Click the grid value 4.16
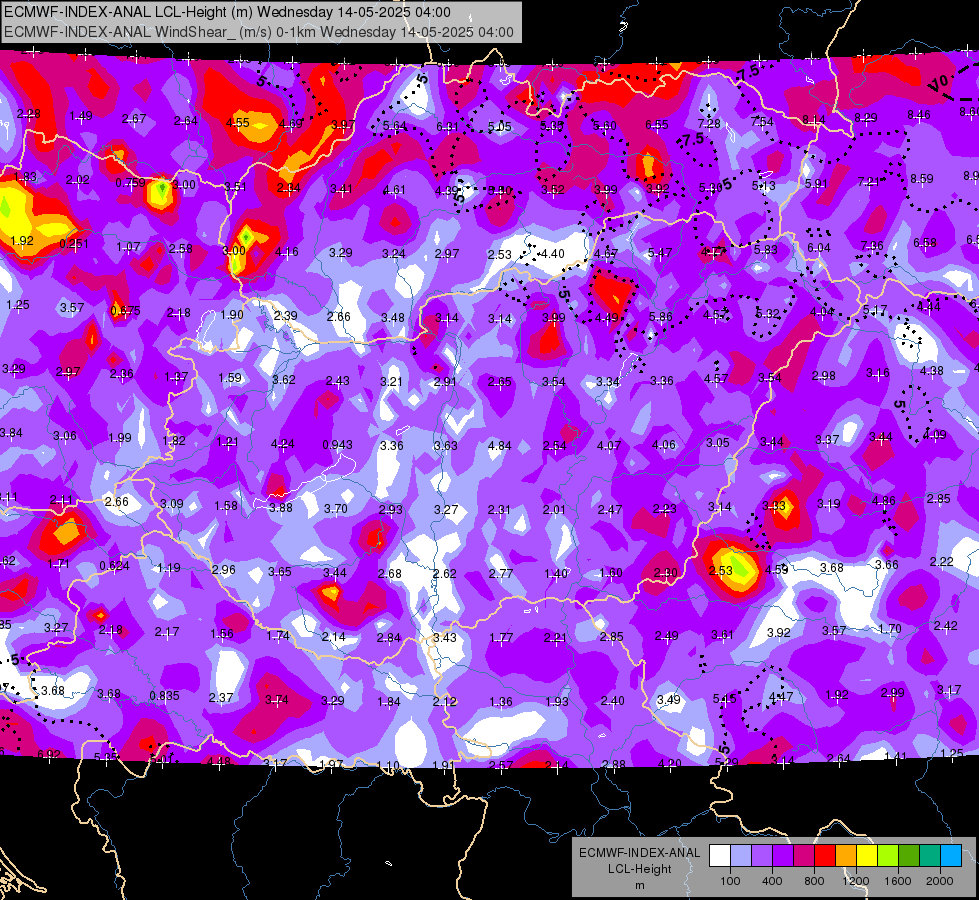Screen dimensions: 979x900 [x=287, y=252]
